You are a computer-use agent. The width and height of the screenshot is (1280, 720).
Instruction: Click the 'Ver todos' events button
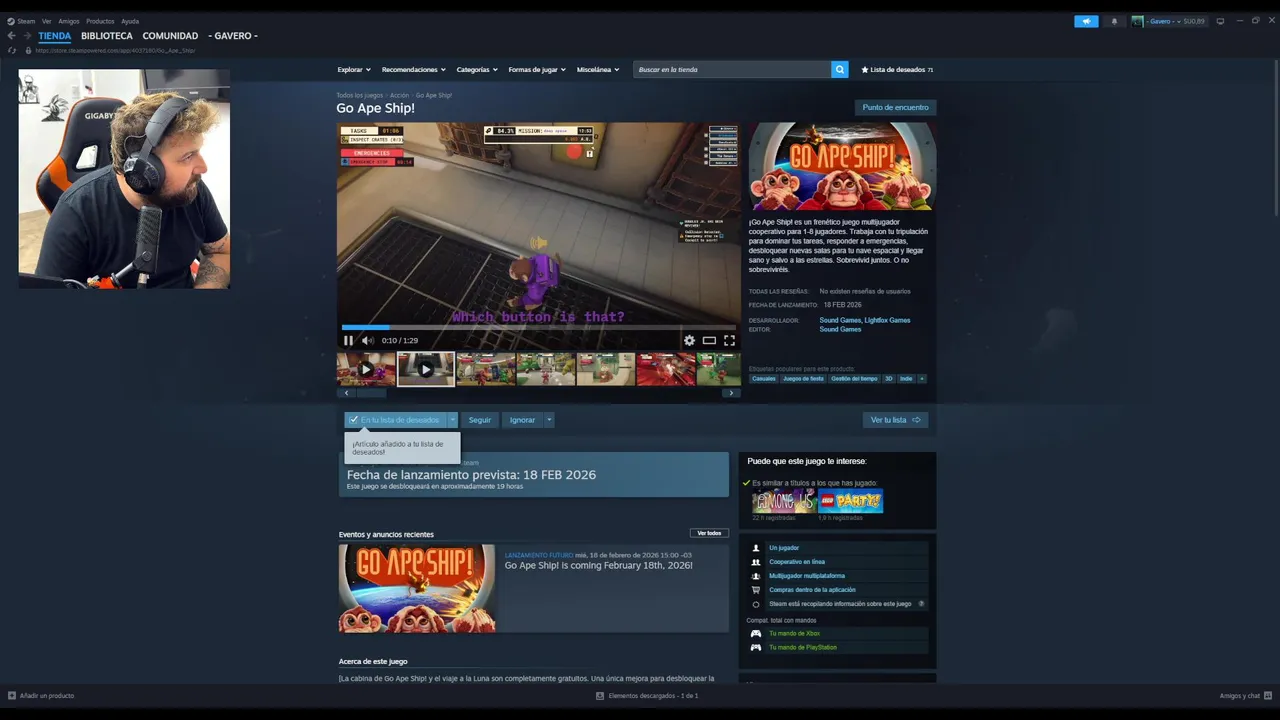click(709, 533)
